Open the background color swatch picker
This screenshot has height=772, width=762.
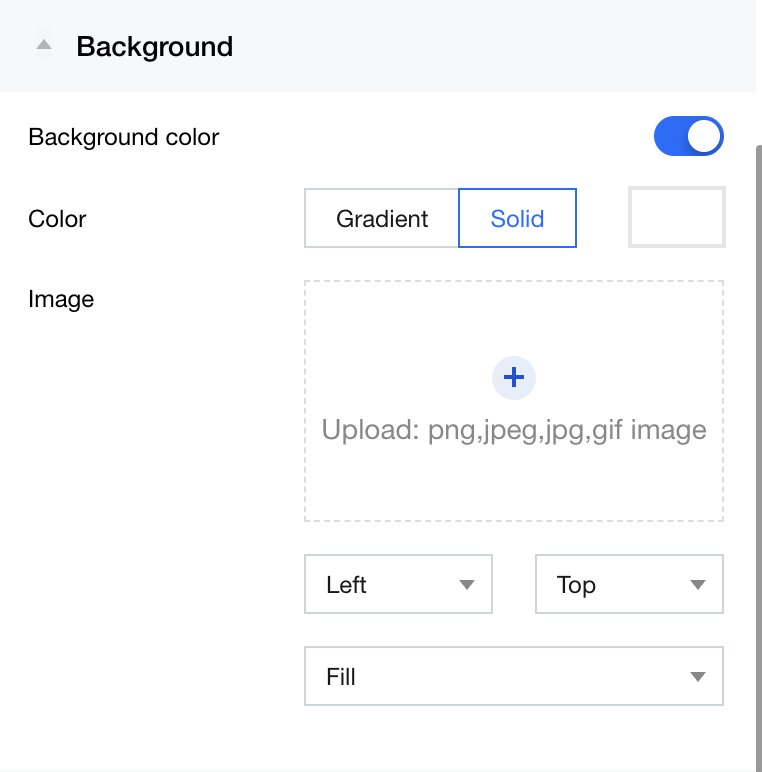point(676,217)
